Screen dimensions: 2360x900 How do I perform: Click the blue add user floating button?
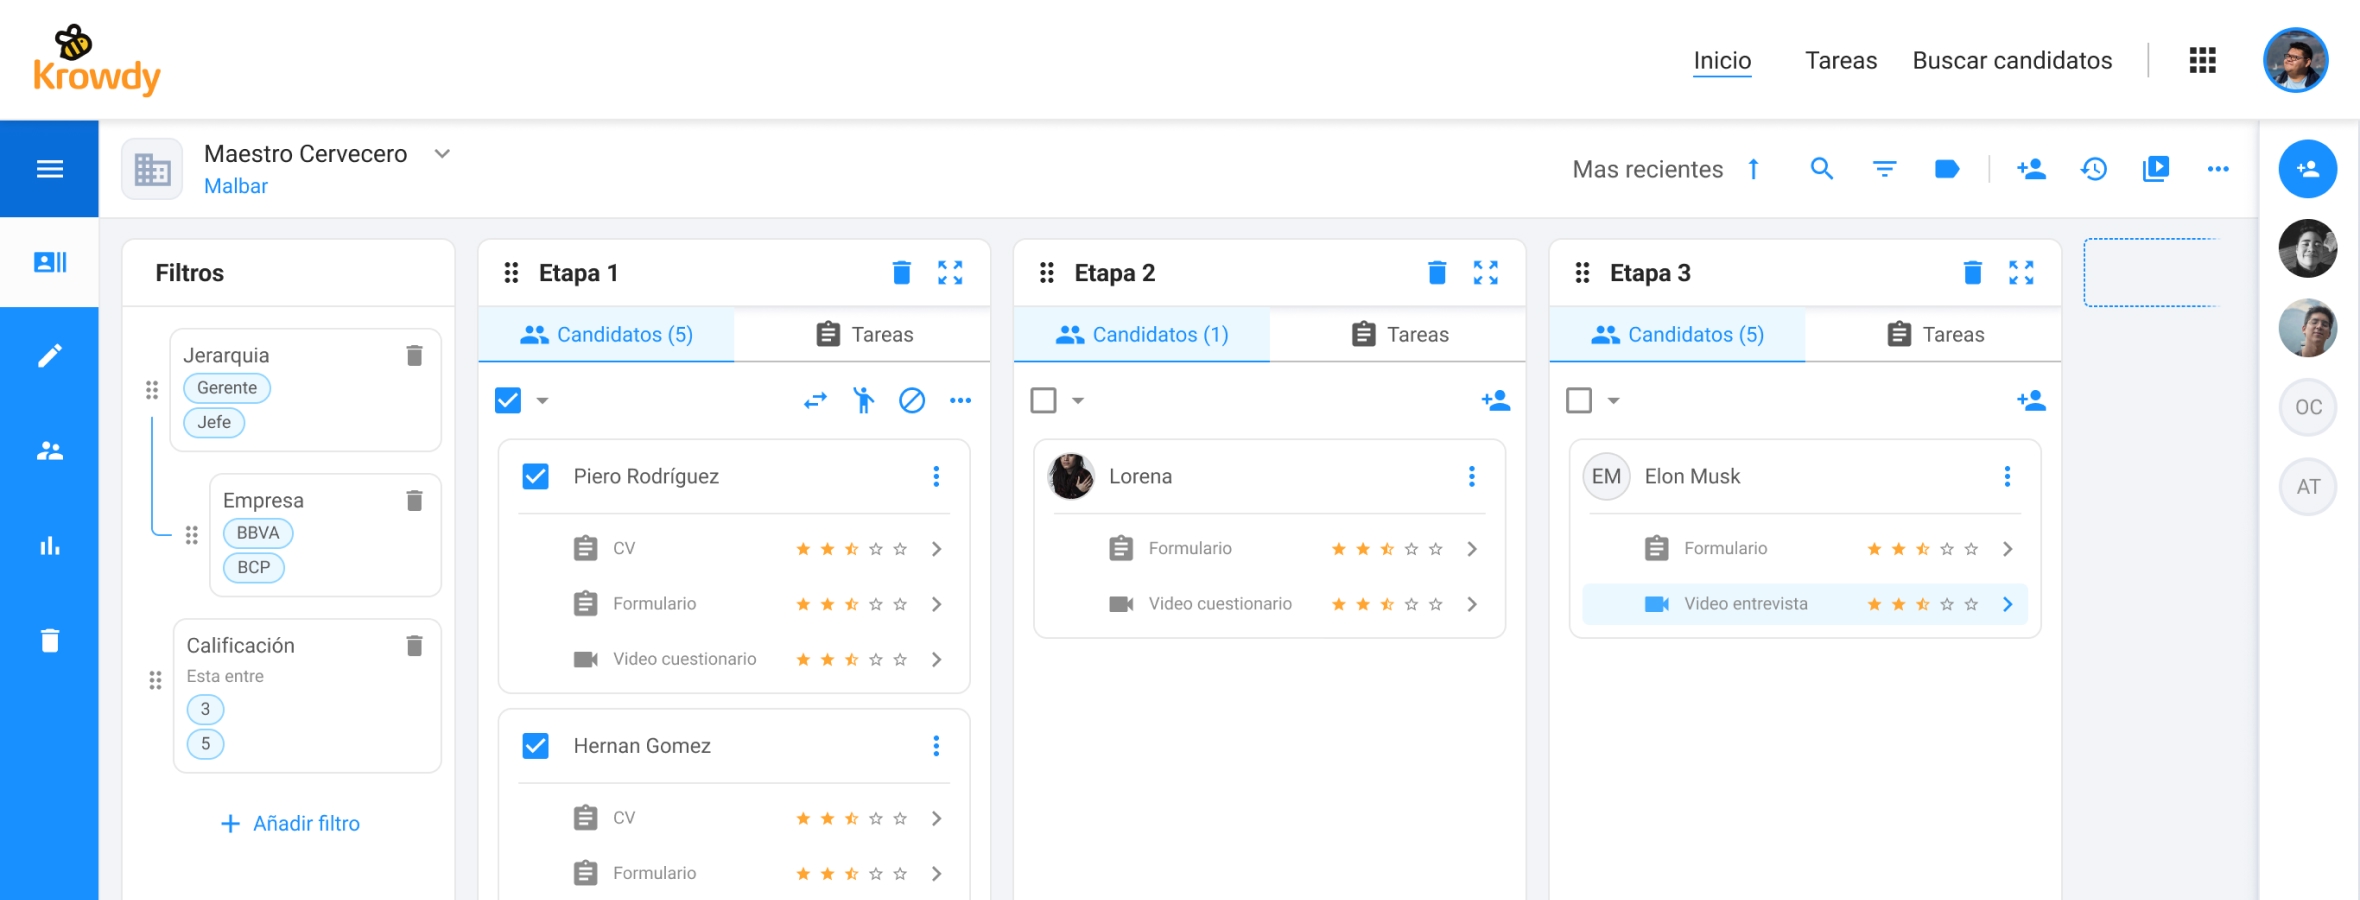pos(2308,169)
